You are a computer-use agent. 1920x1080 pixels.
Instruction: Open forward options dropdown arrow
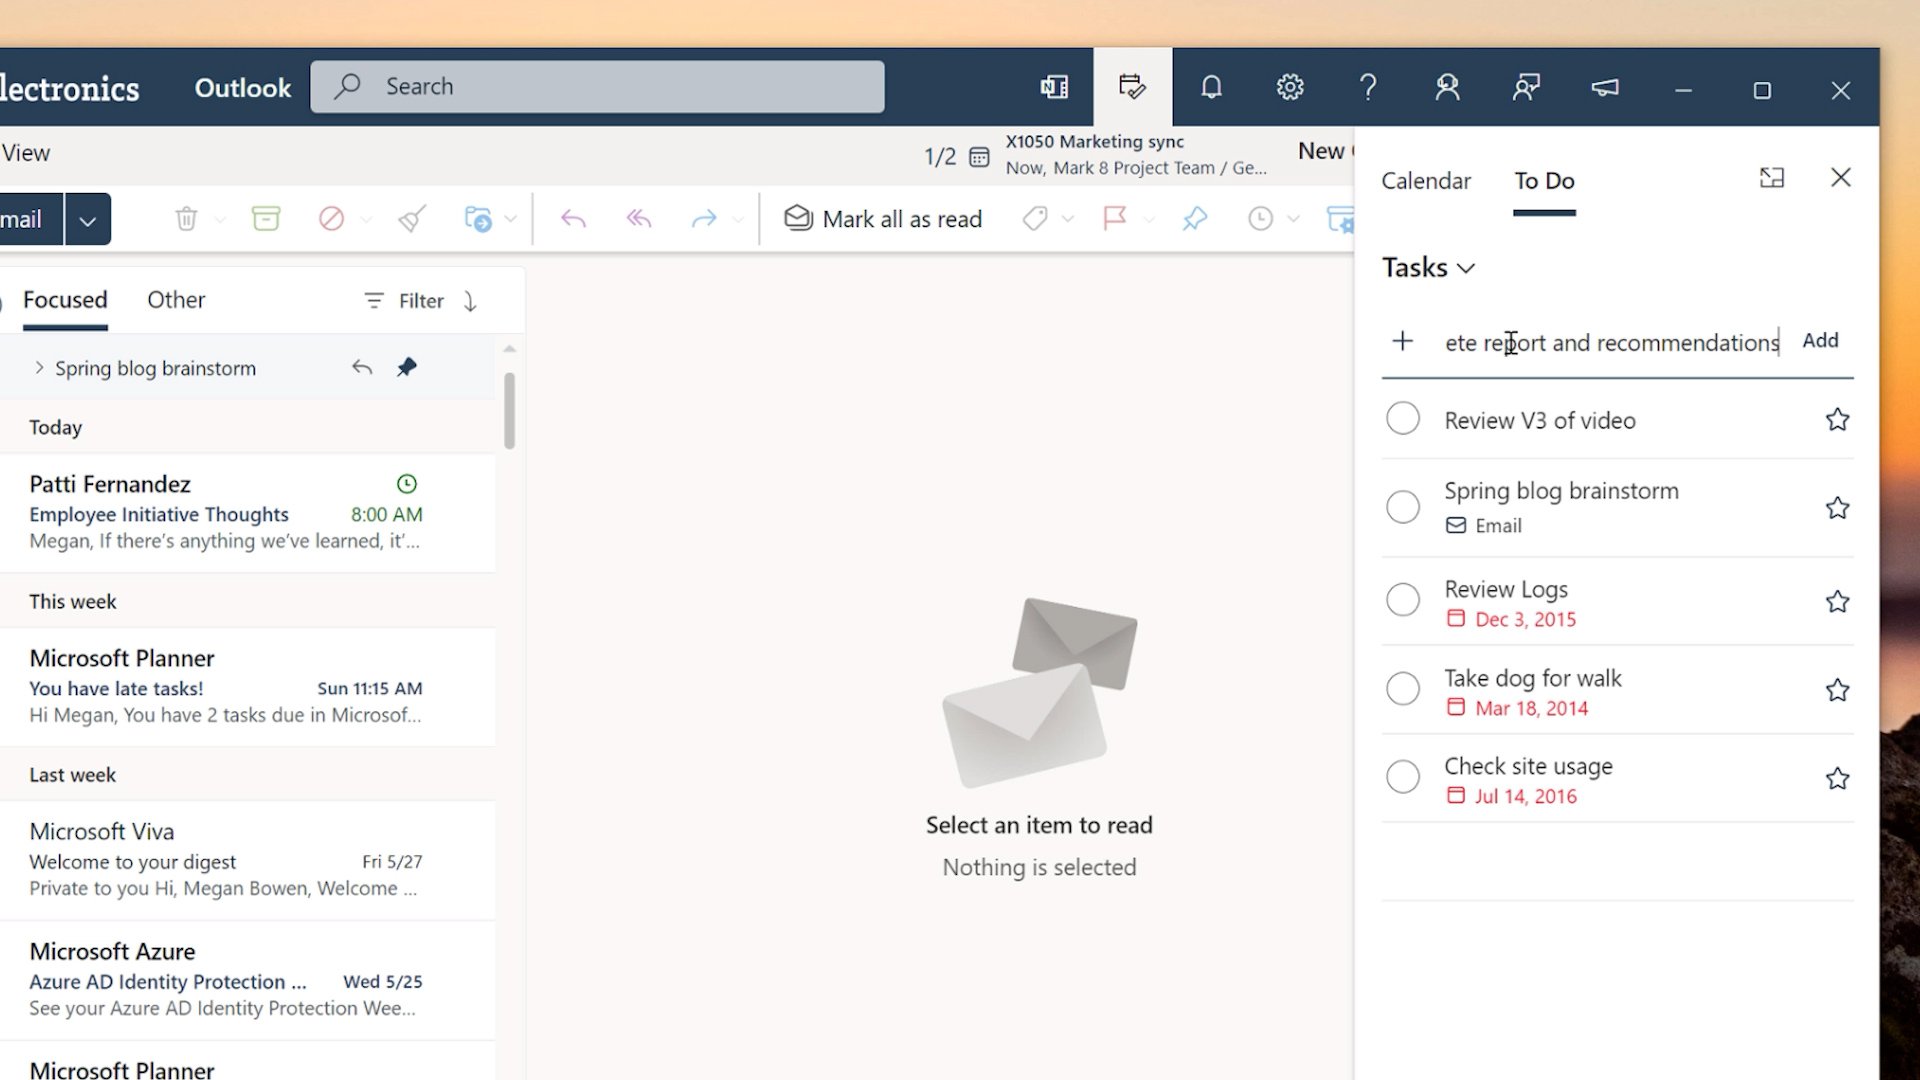point(738,219)
